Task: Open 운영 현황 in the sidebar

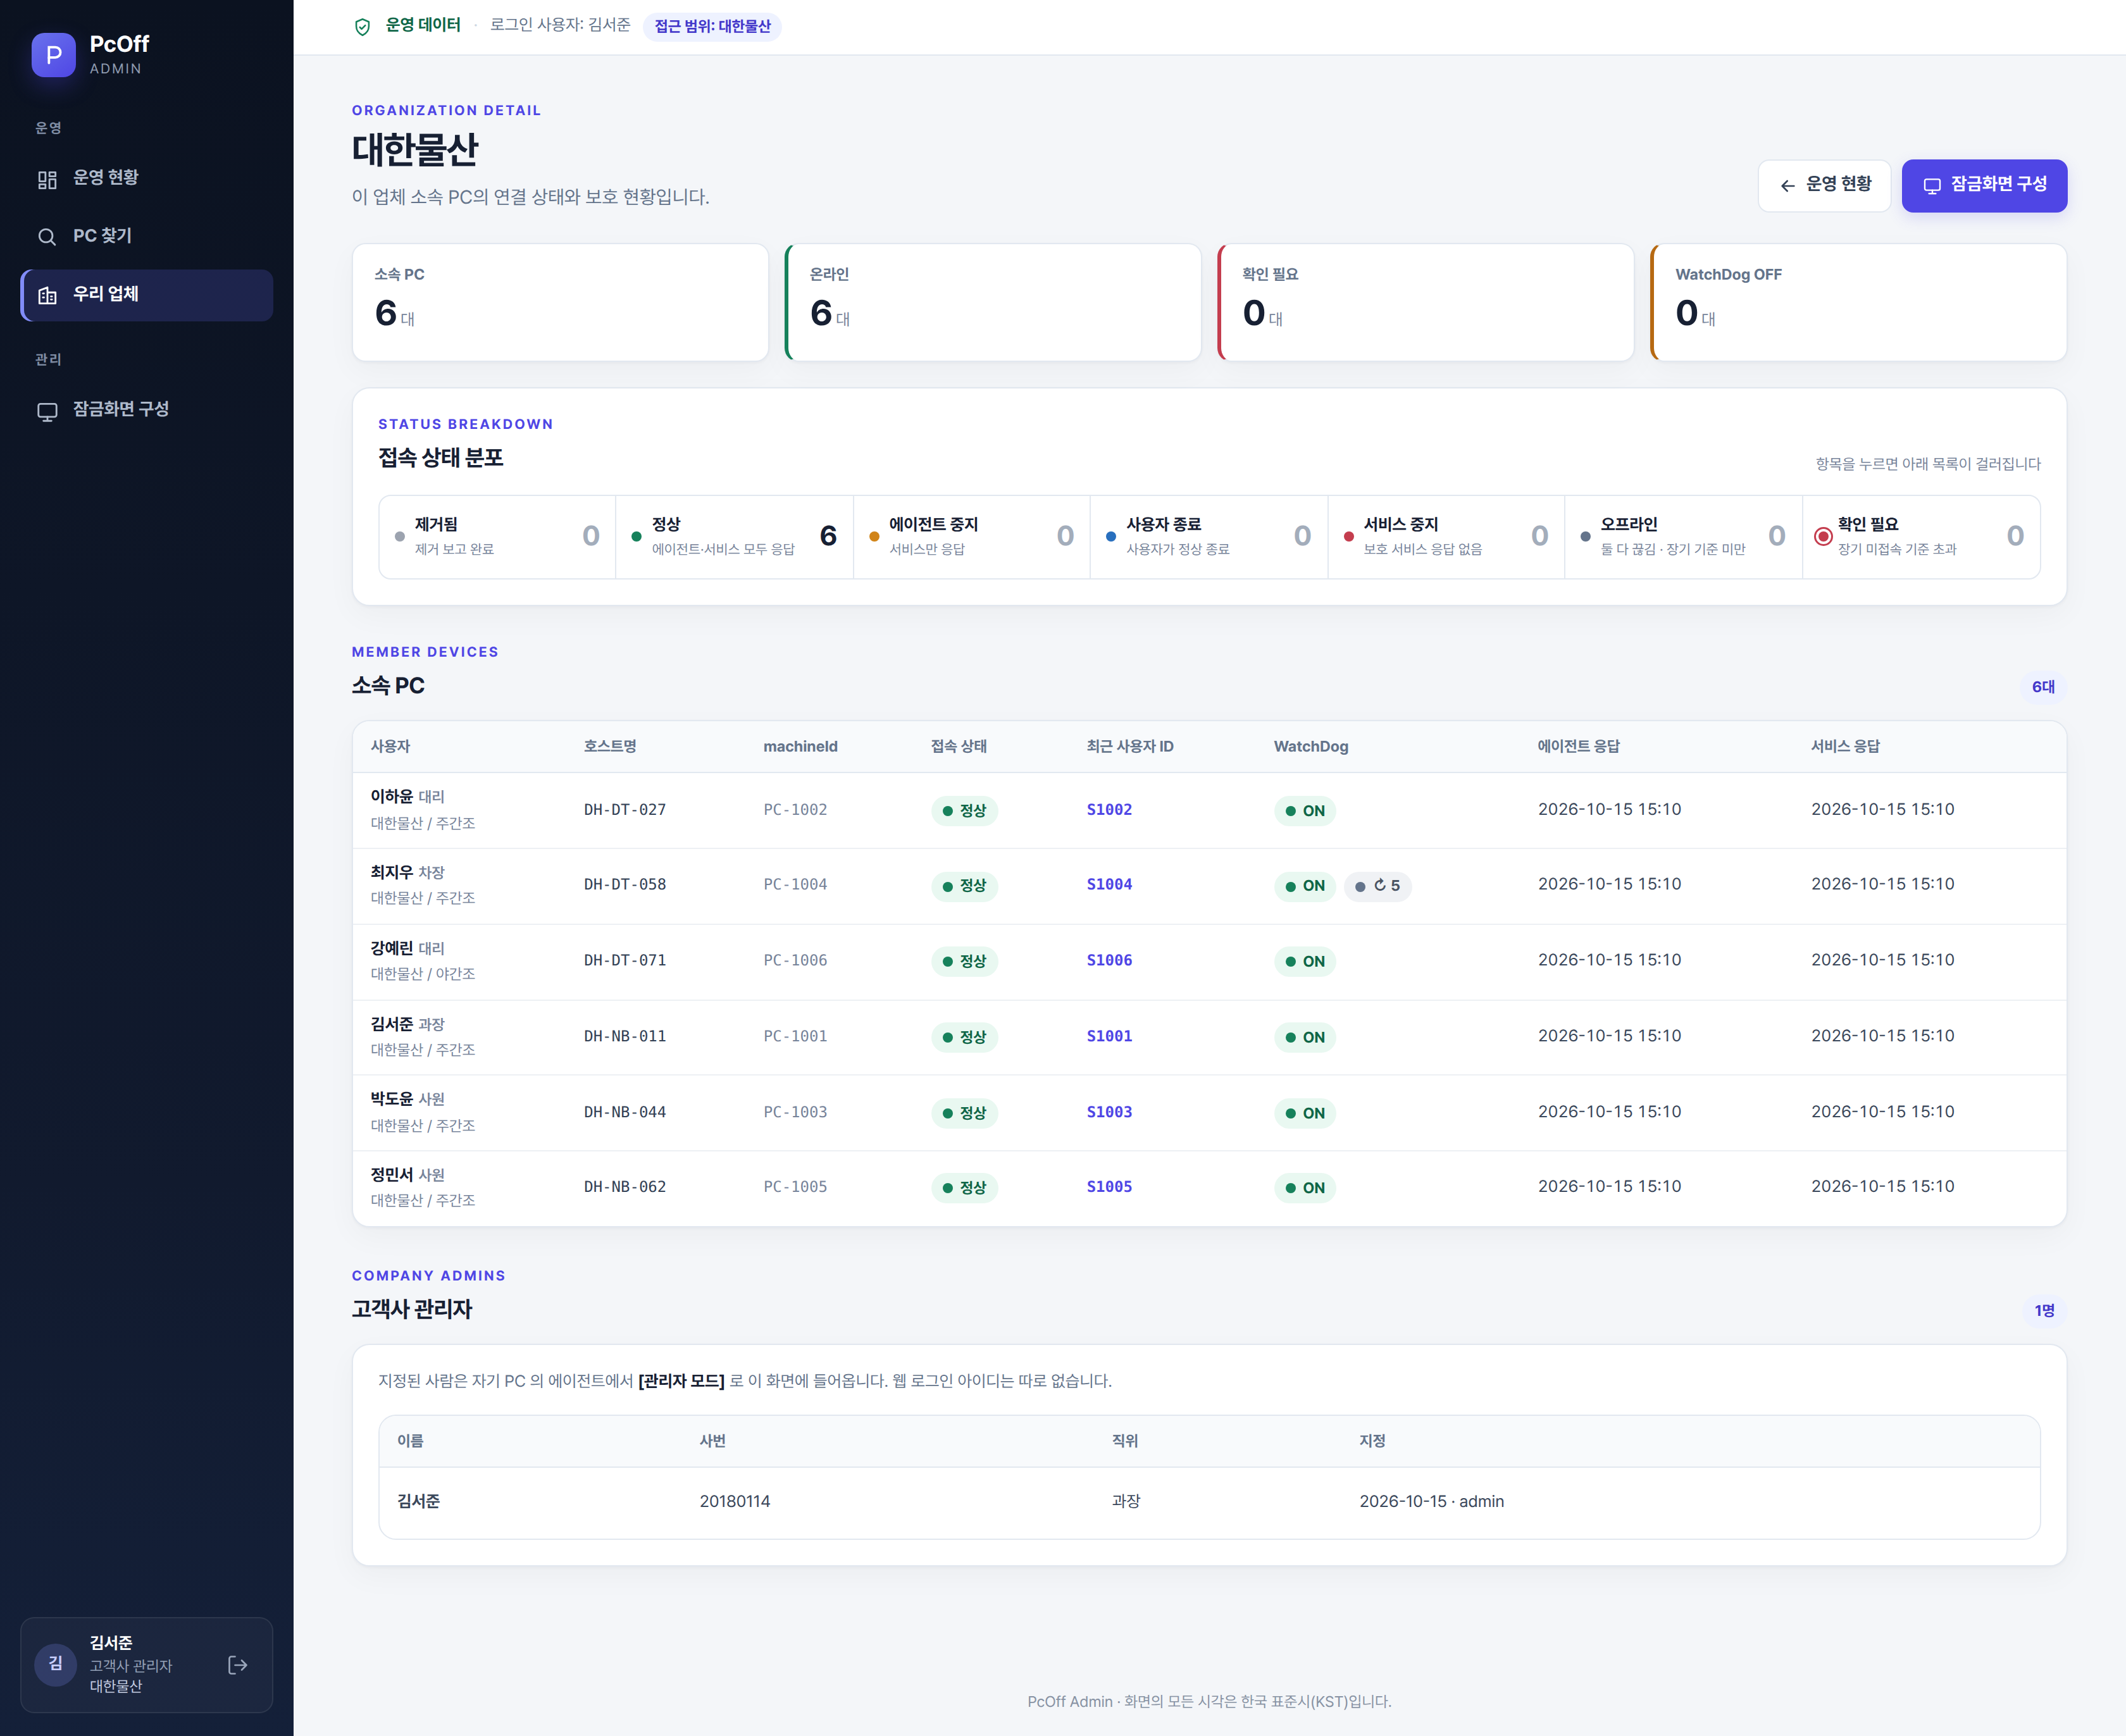Action: tap(147, 179)
